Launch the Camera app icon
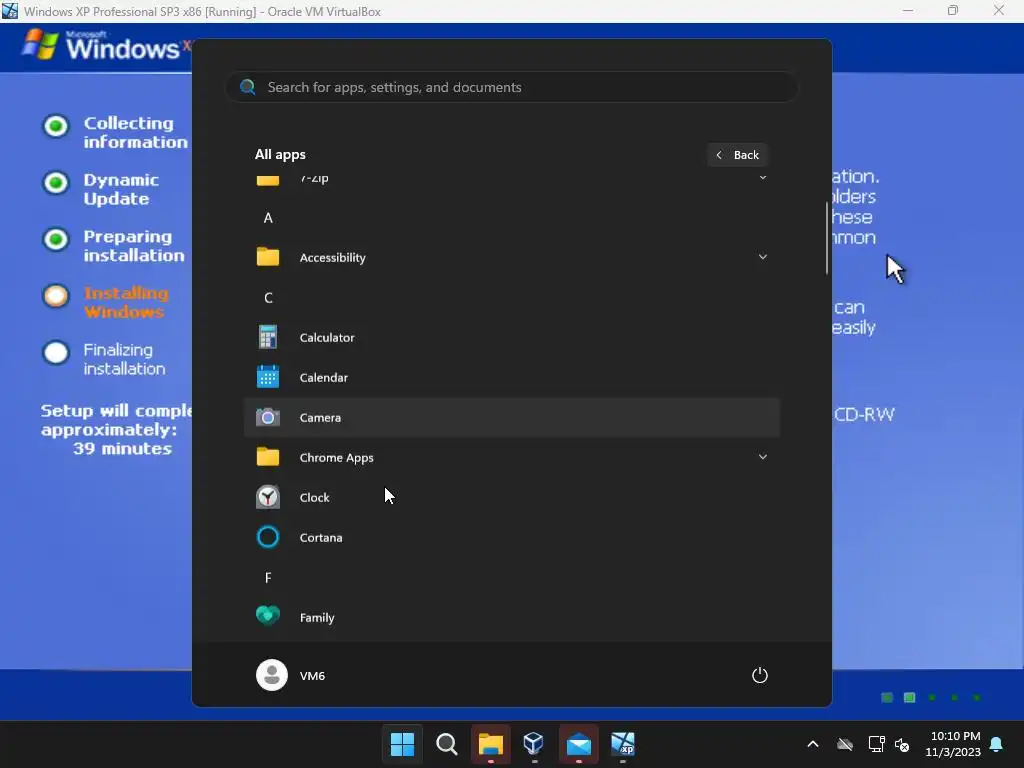The image size is (1024, 768). point(268,417)
